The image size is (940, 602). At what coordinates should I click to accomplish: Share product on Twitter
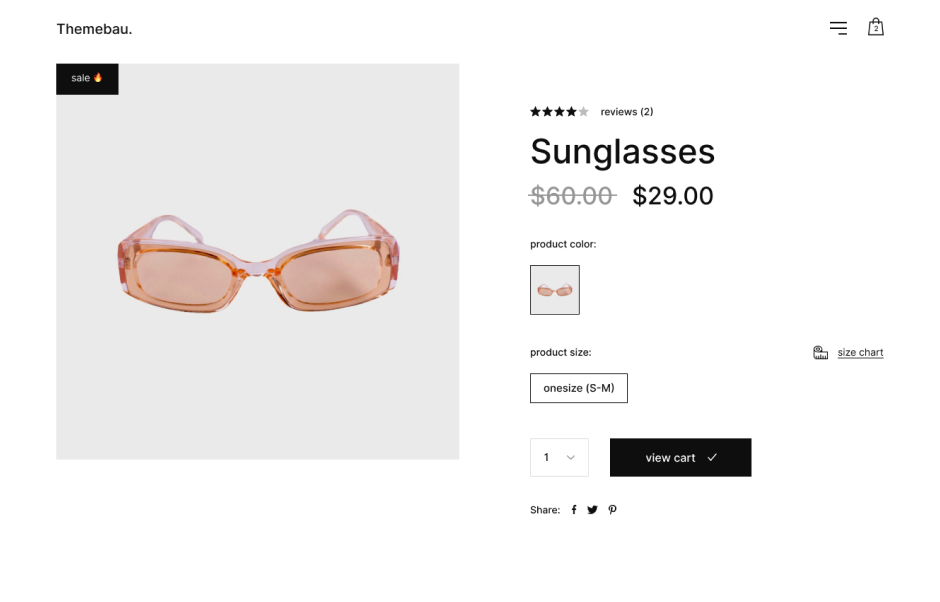[x=592, y=510]
